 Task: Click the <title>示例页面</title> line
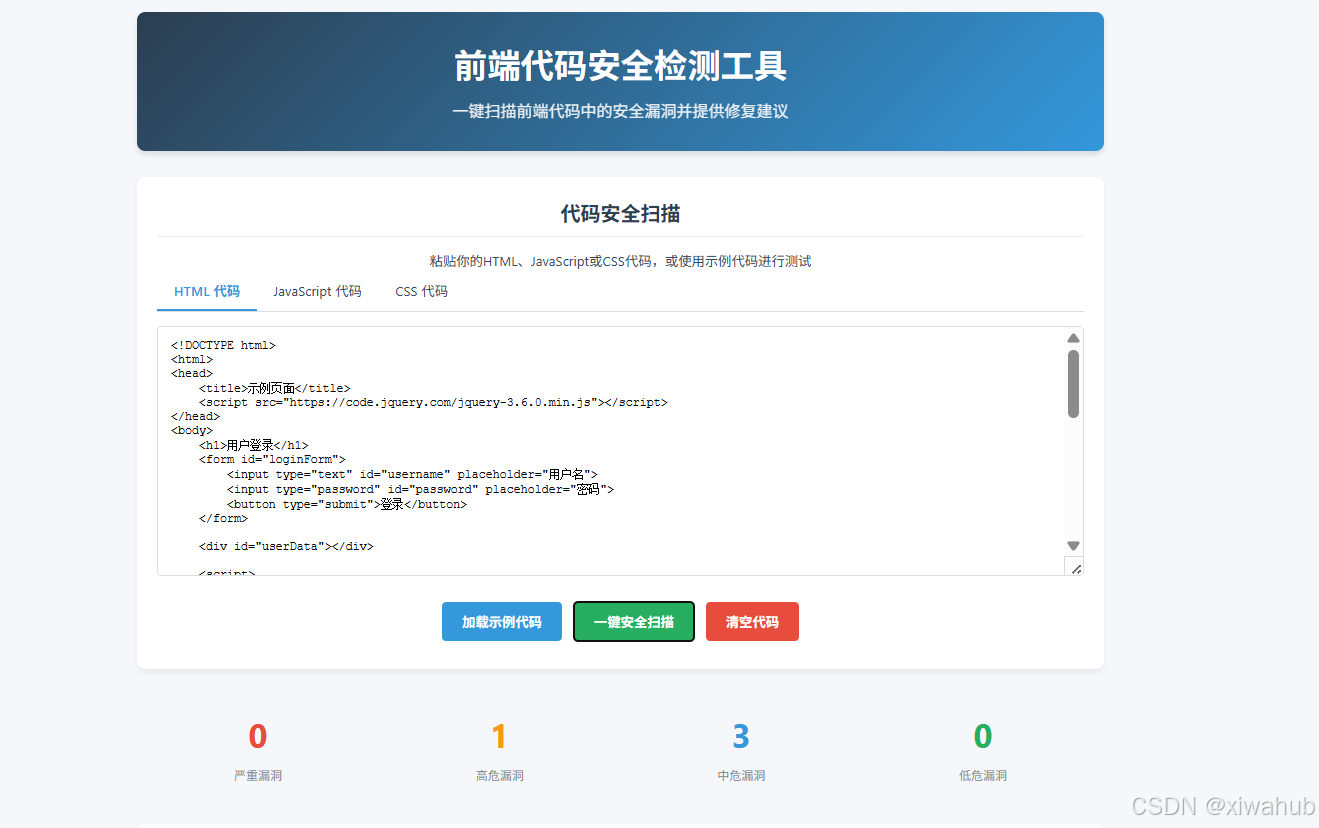[274, 388]
